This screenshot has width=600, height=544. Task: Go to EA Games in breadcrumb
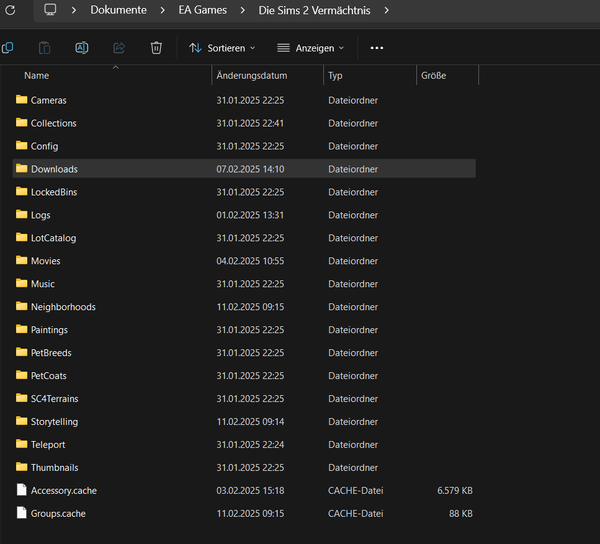tap(202, 10)
